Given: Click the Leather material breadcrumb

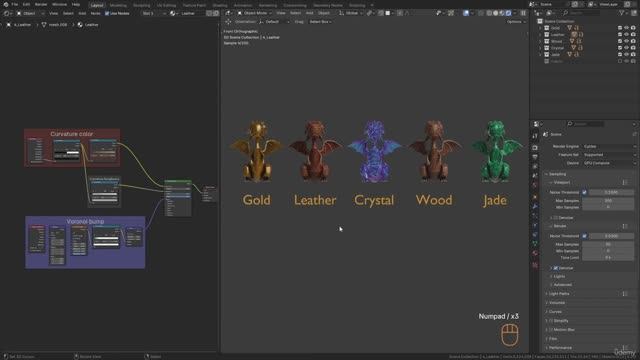Looking at the screenshot, I should pos(88,25).
